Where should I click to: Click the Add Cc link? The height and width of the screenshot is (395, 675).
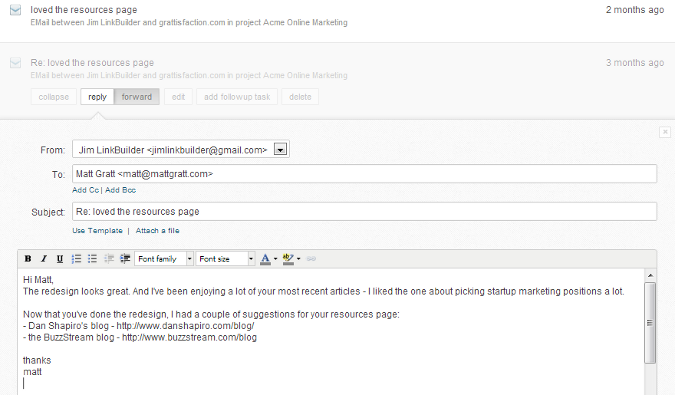[86, 190]
